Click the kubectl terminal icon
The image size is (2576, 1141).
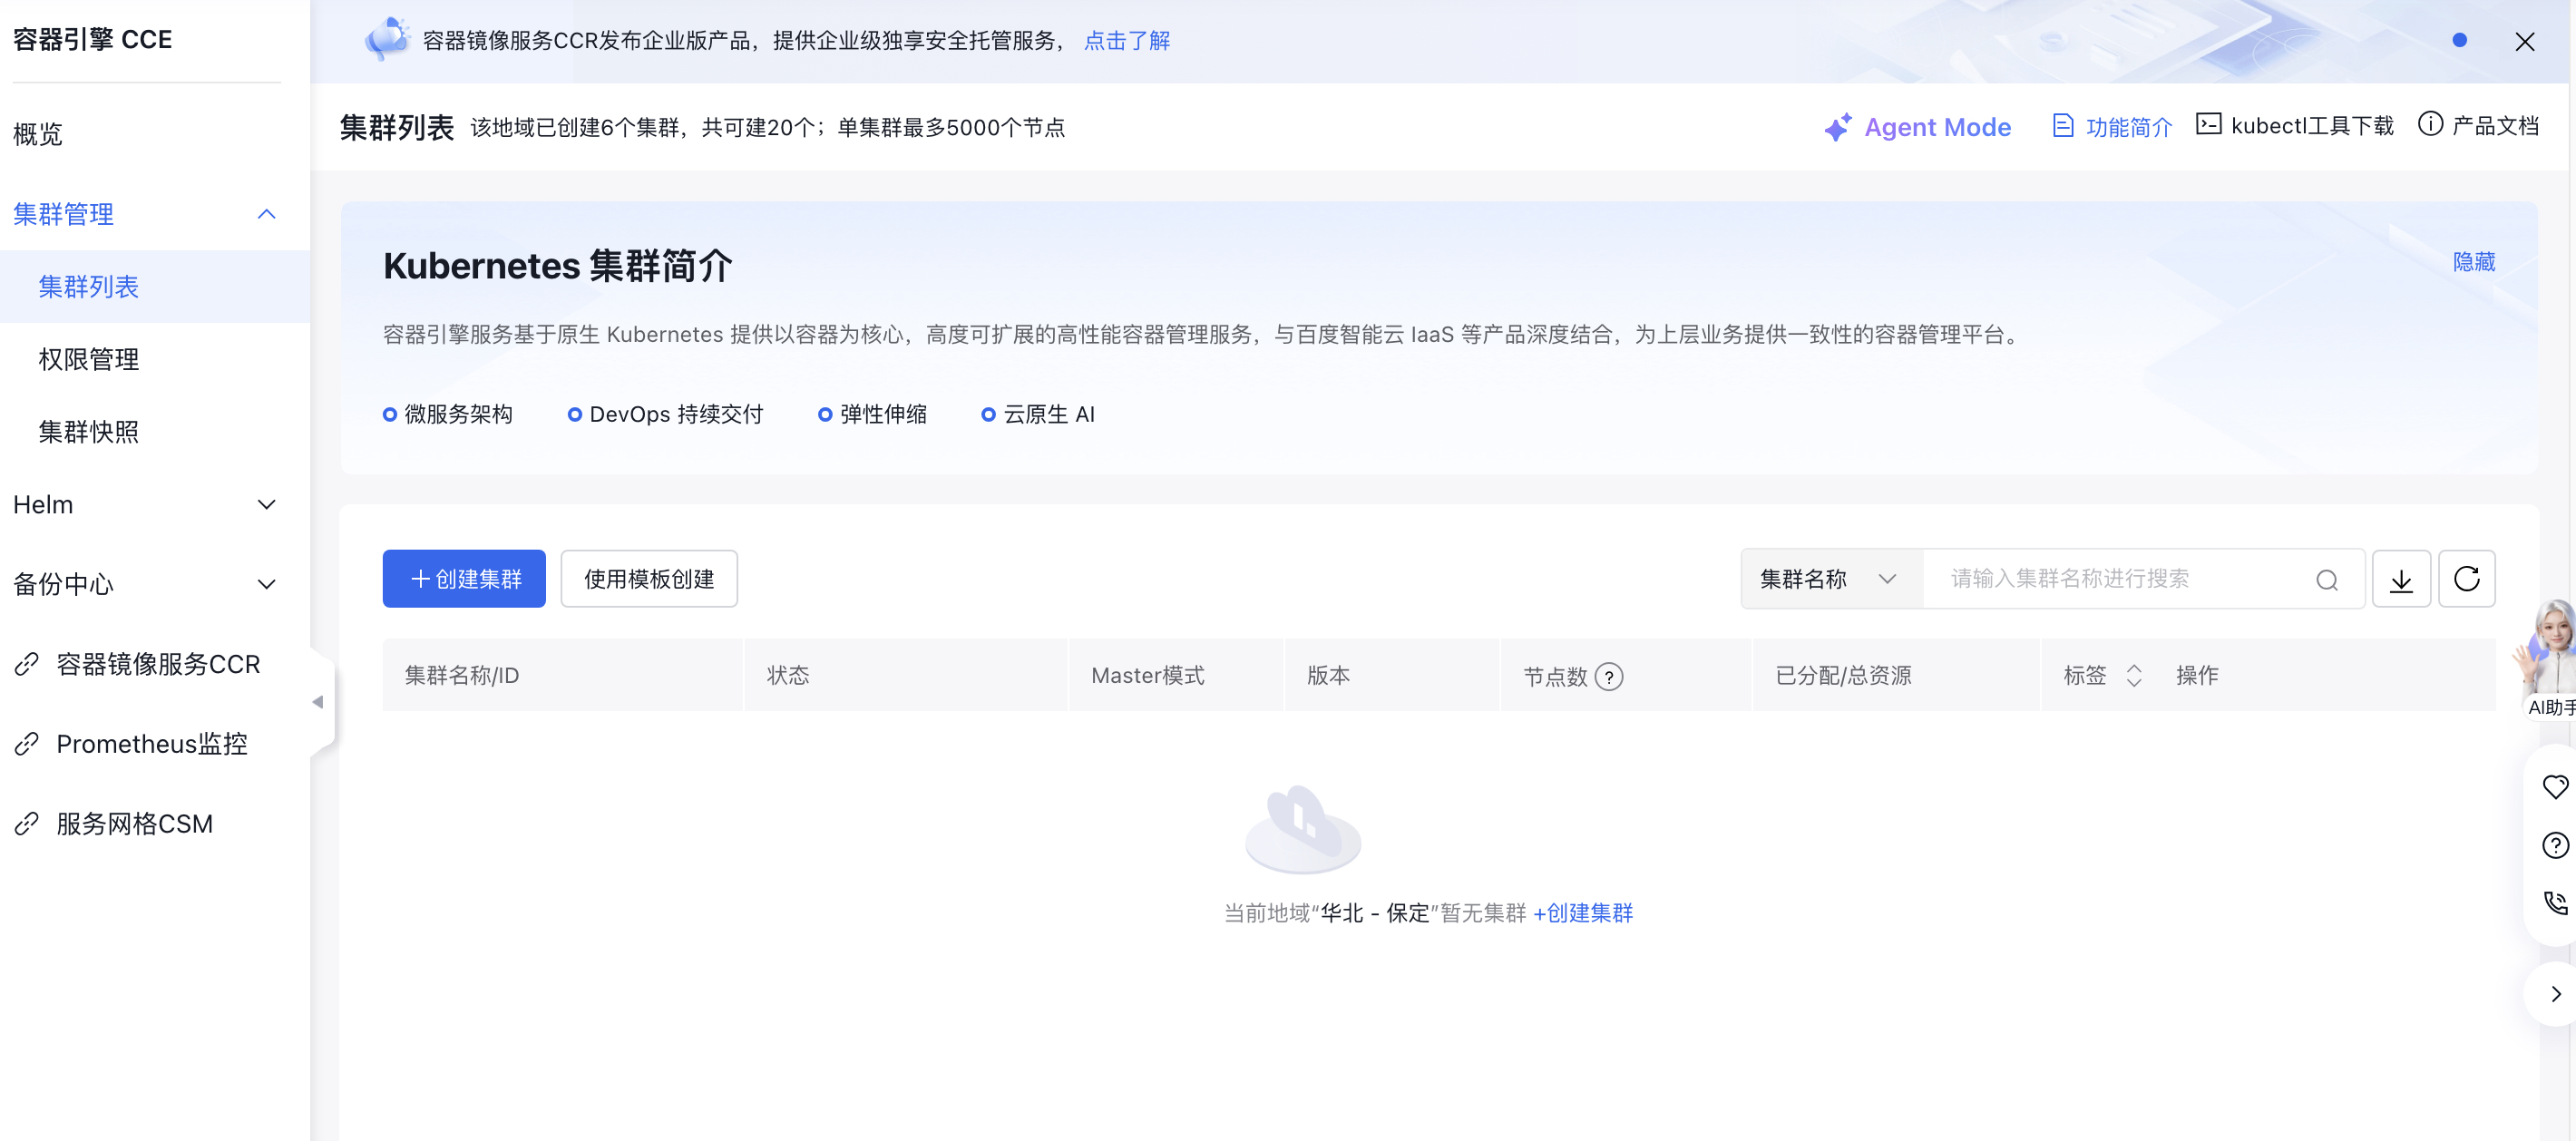[2208, 125]
